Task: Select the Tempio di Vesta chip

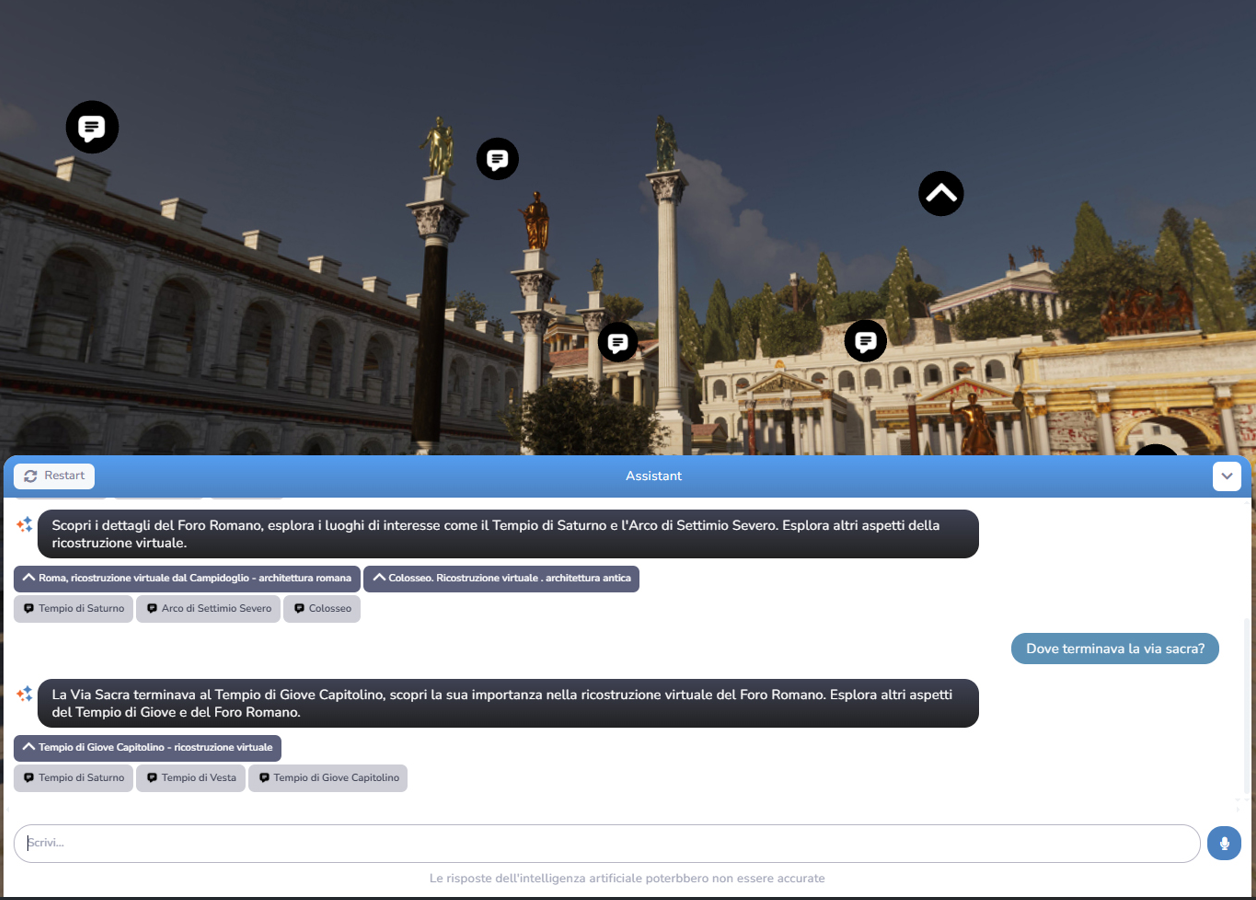Action: (191, 778)
